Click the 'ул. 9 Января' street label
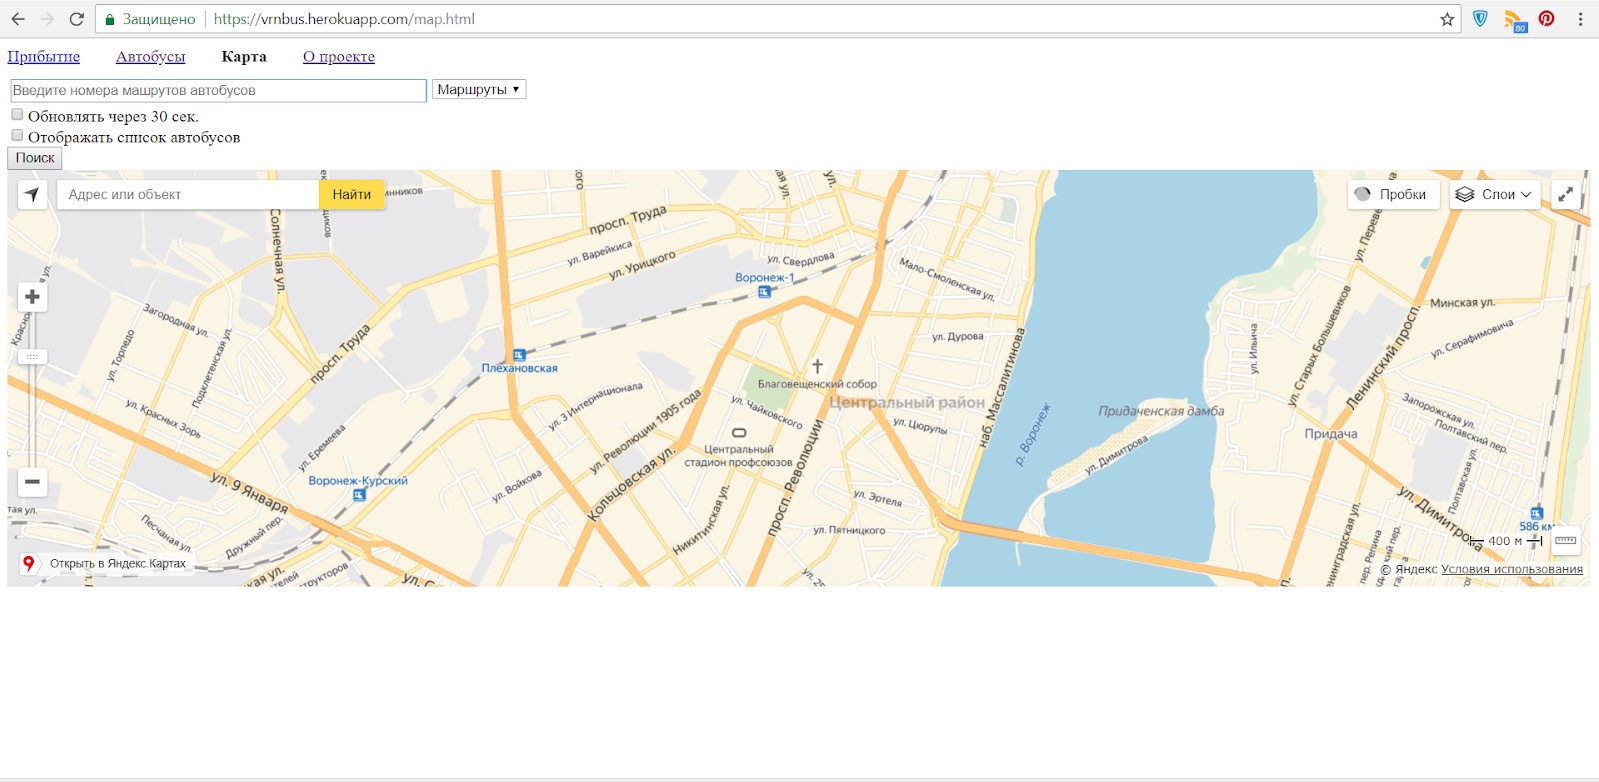 (x=249, y=492)
